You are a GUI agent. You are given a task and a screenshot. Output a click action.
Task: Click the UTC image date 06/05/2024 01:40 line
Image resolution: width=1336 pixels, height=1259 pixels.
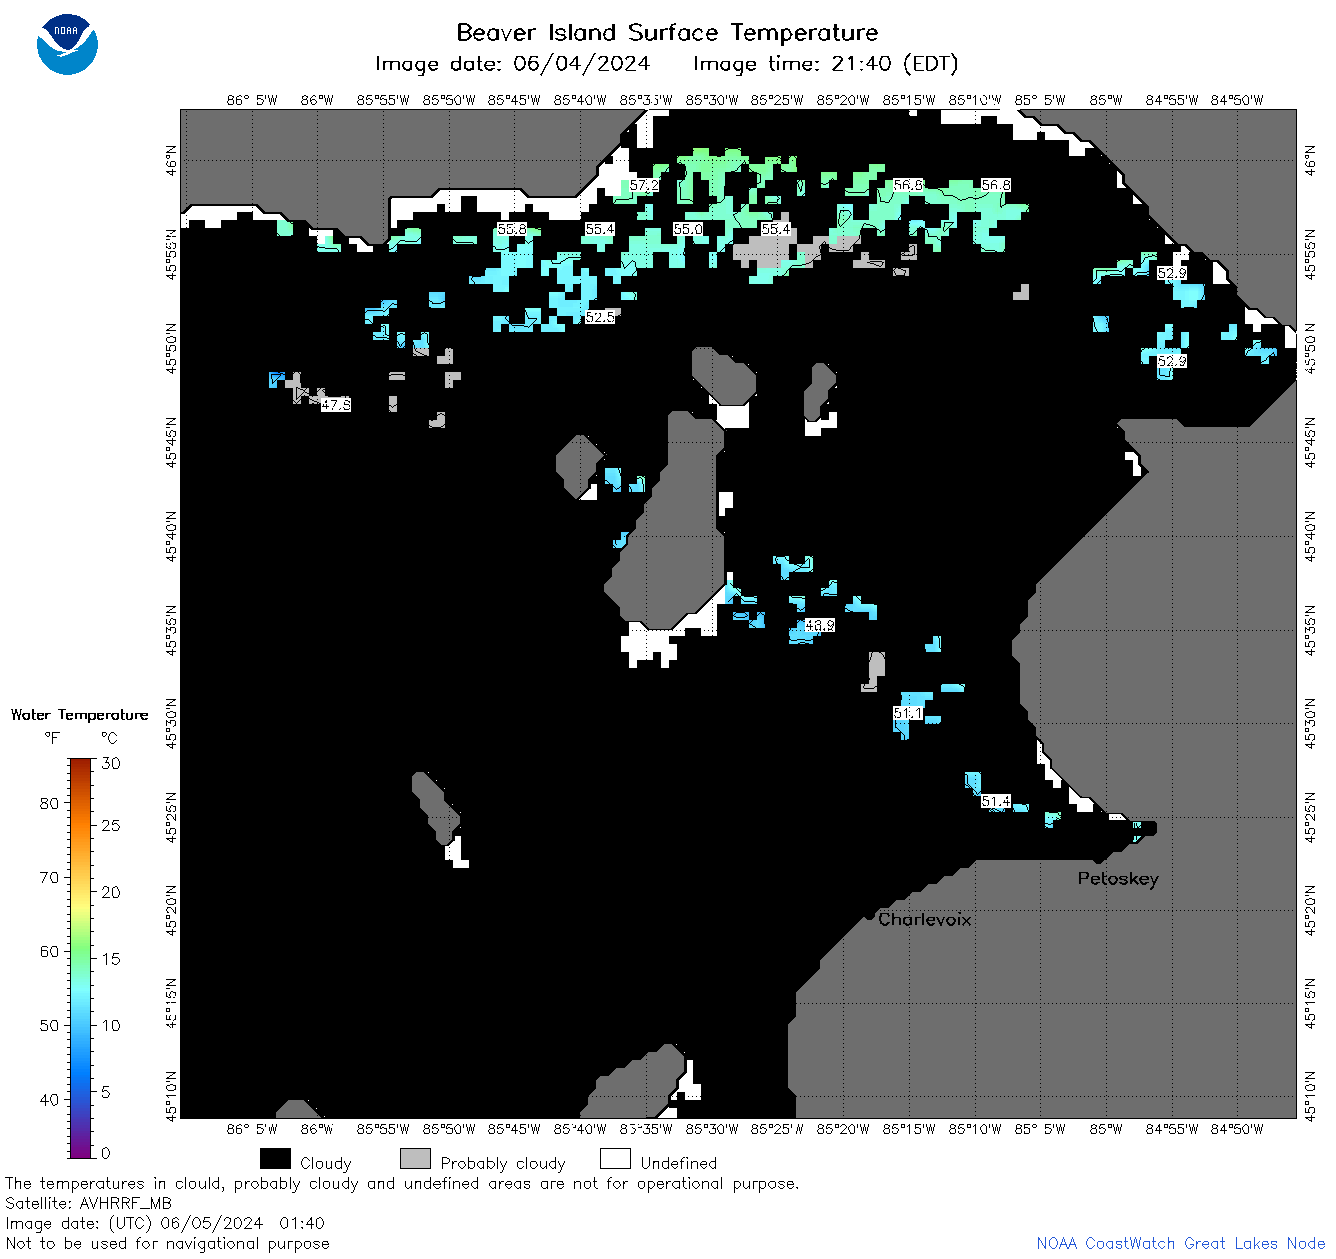point(165,1224)
